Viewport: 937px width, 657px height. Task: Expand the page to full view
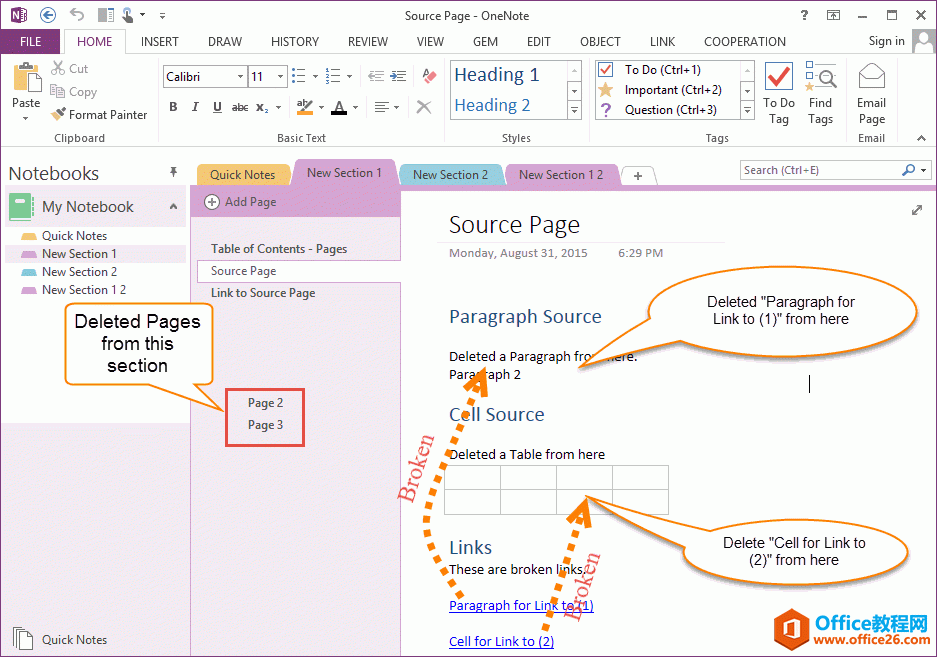click(917, 210)
